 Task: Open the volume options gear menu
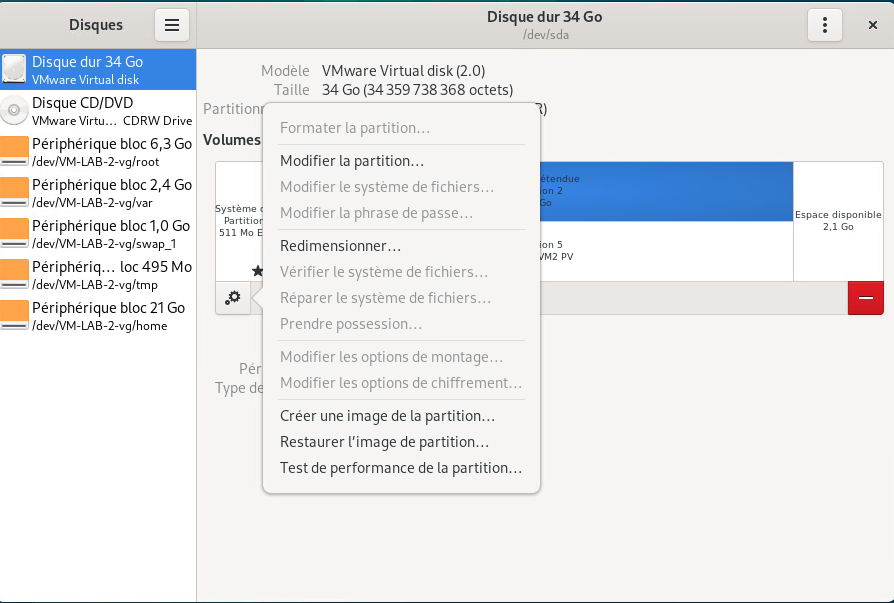(x=233, y=298)
